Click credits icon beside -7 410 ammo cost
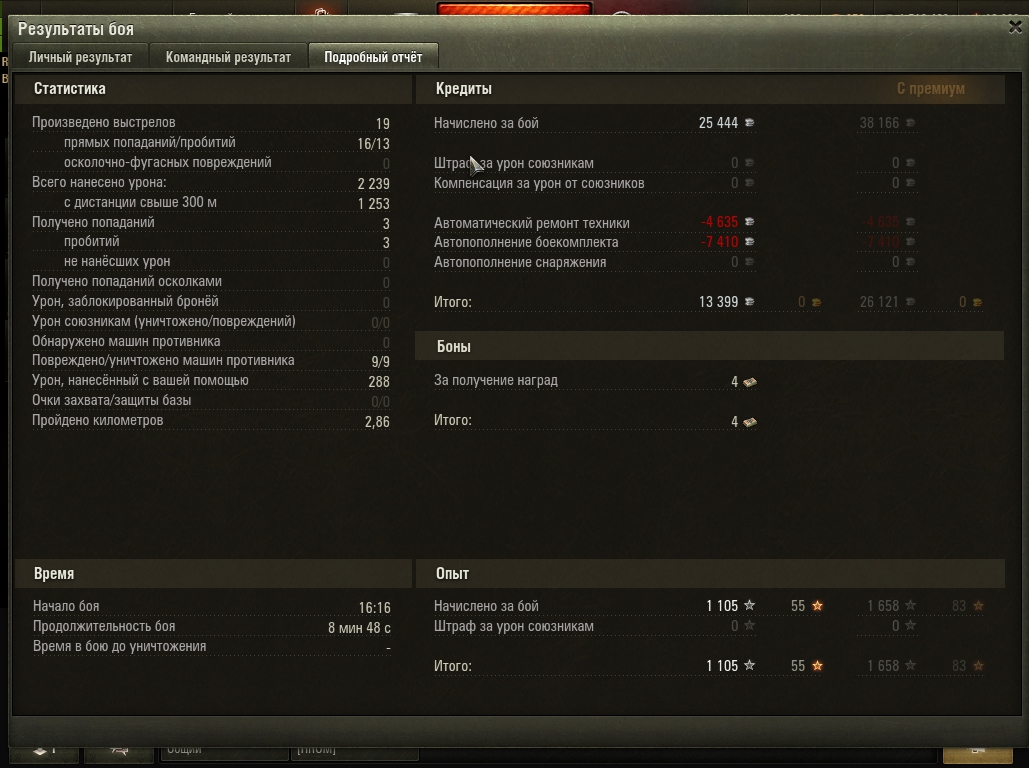This screenshot has height=768, width=1029. (x=749, y=242)
